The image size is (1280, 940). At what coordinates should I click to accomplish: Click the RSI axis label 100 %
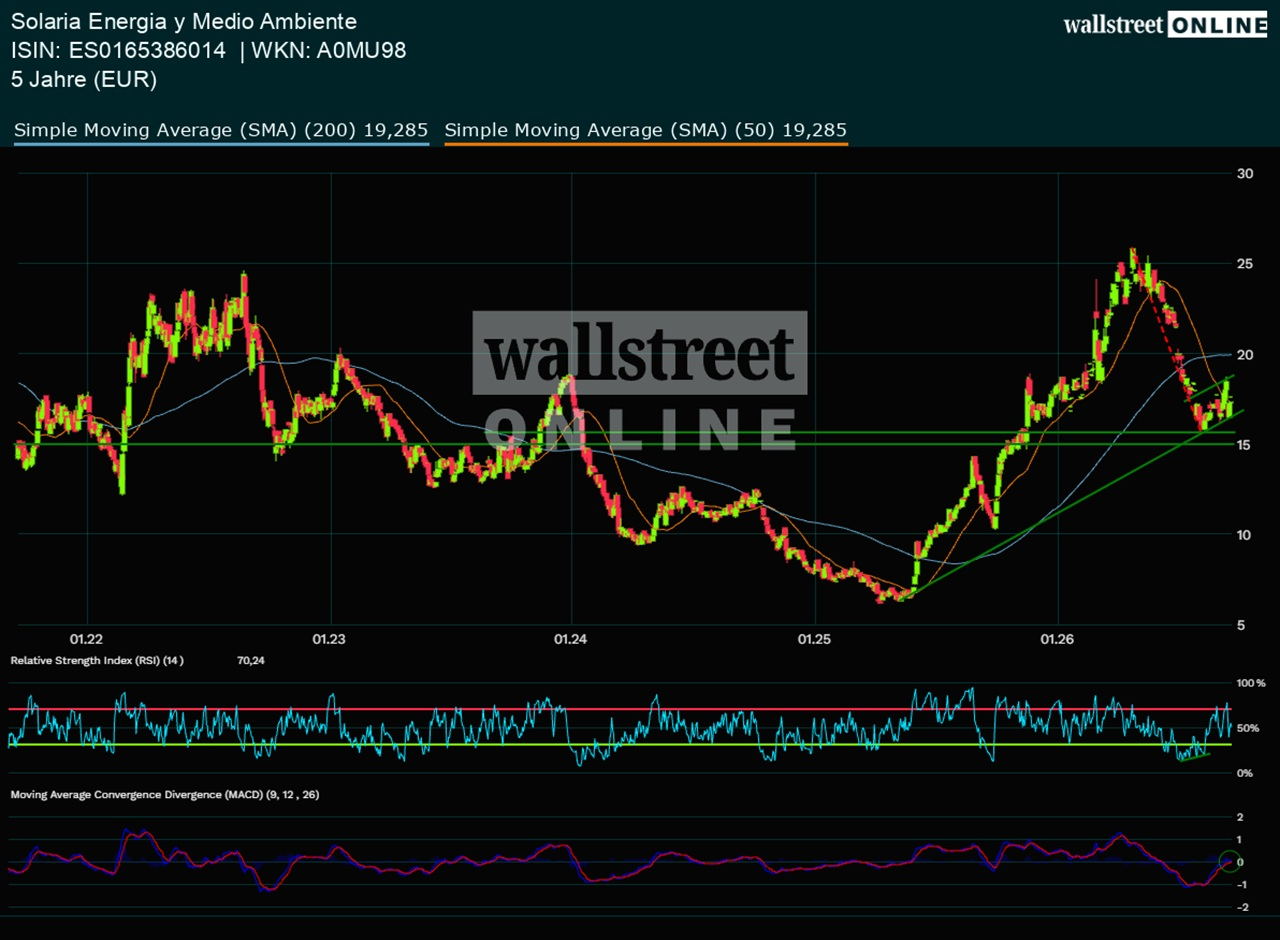1251,683
